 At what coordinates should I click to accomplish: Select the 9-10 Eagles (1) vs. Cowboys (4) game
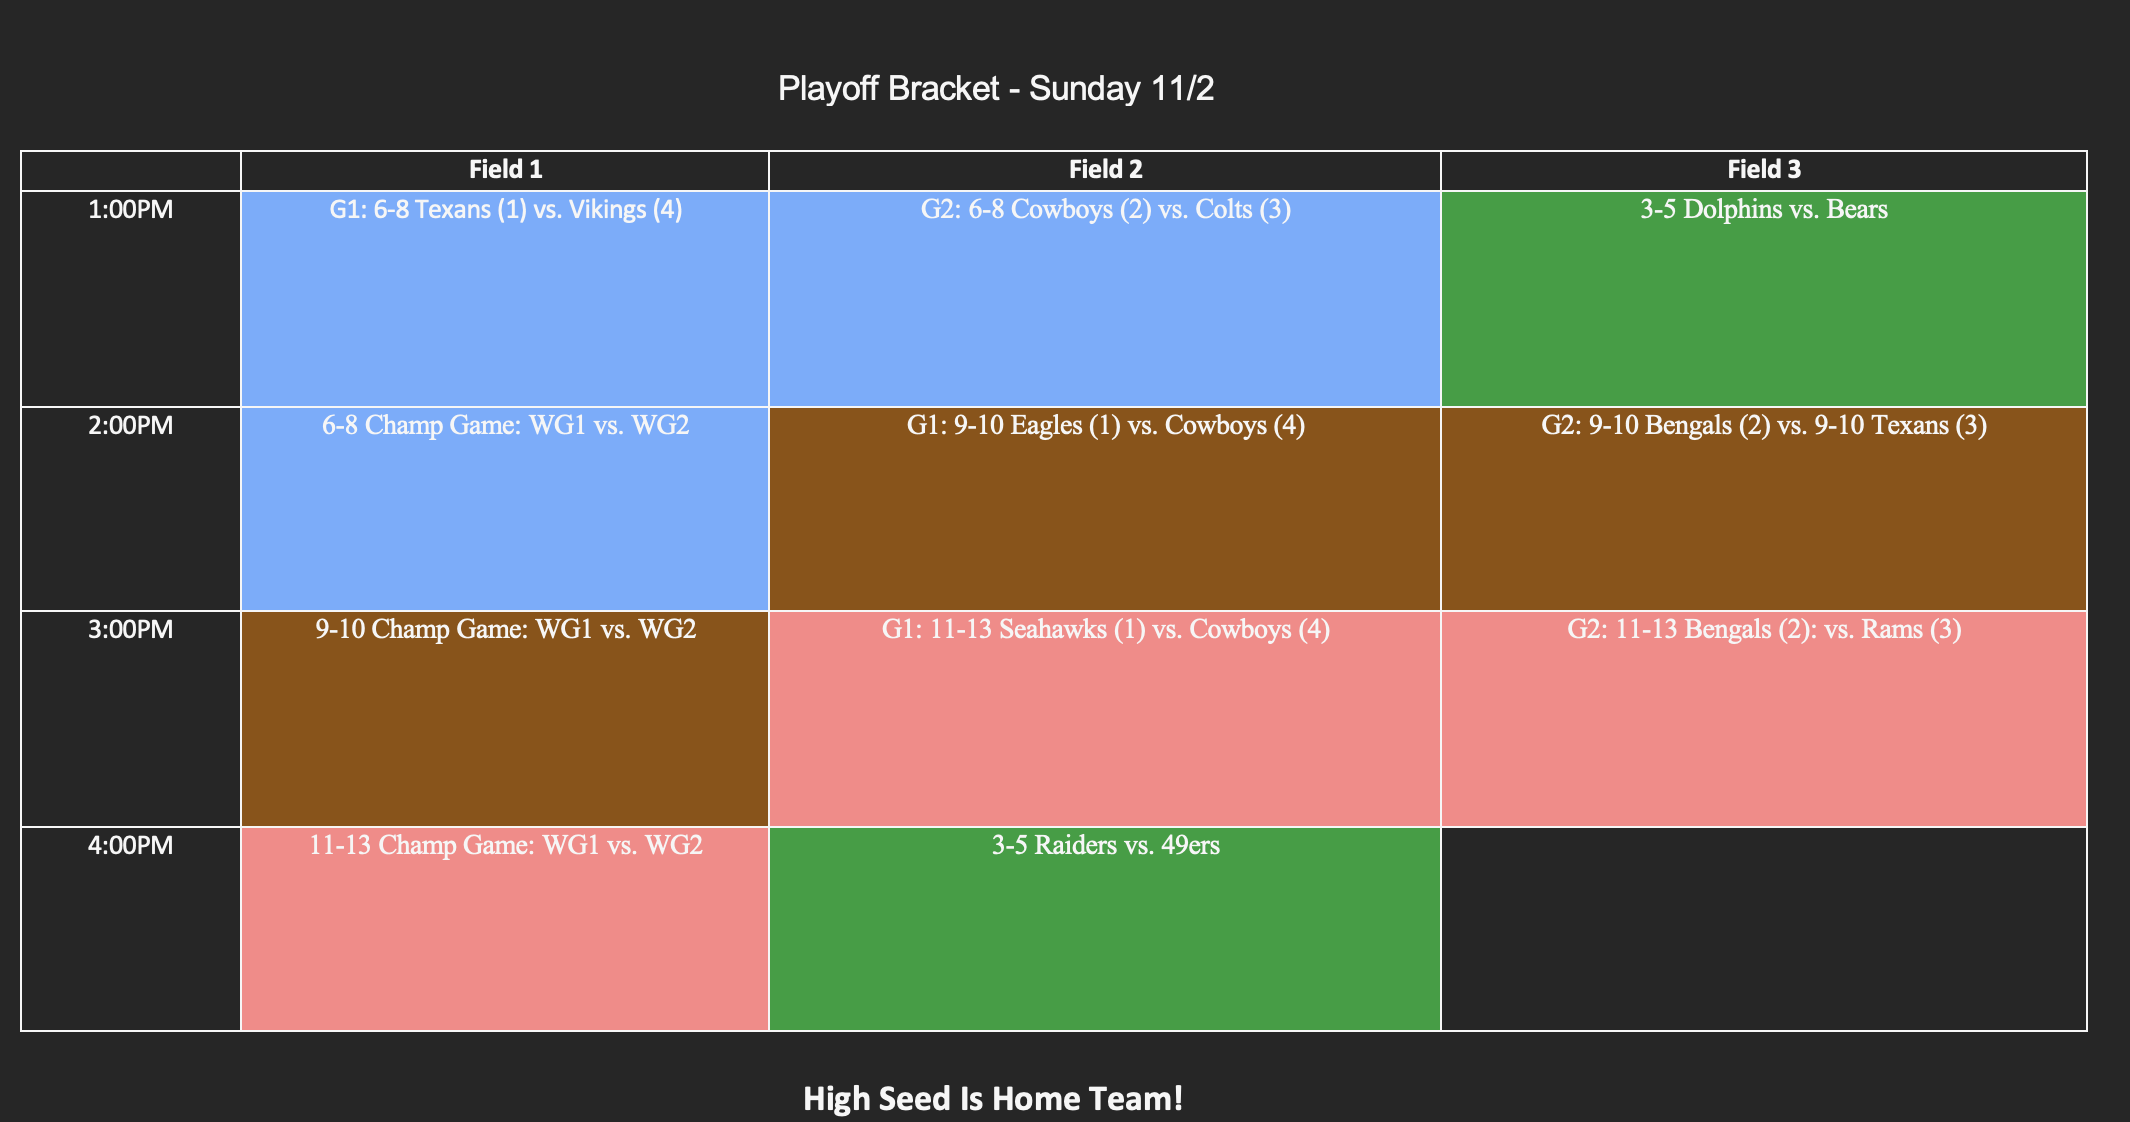point(1105,426)
